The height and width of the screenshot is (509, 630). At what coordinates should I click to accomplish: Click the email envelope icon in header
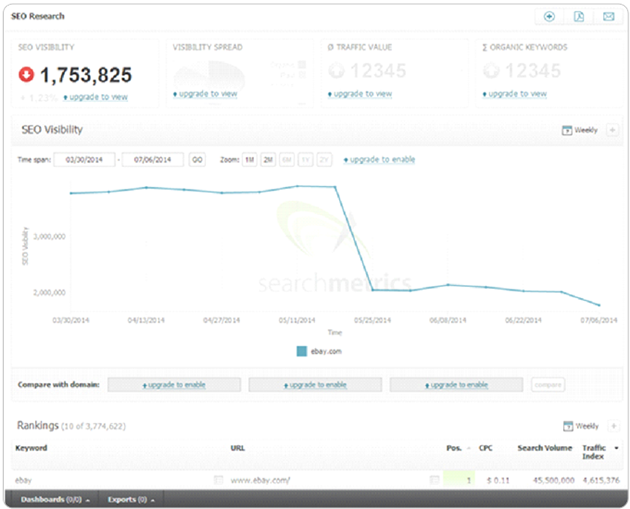click(609, 16)
